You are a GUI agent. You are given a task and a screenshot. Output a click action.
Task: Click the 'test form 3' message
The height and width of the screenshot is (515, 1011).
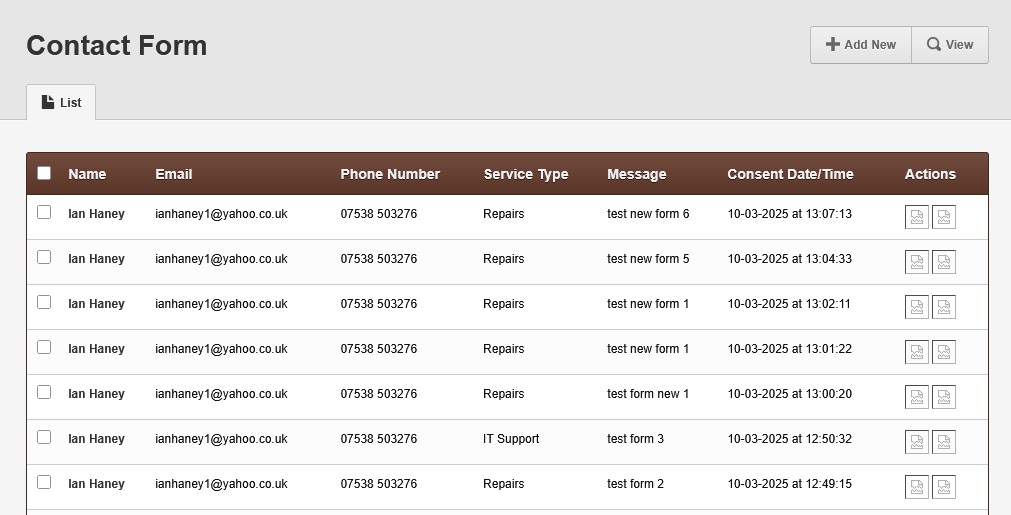635,439
